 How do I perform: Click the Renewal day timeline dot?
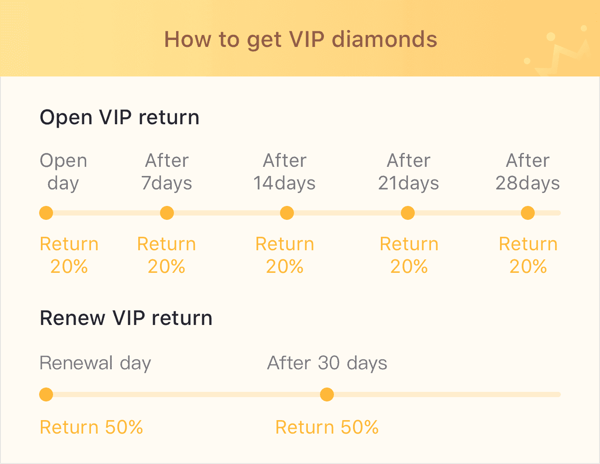[x=46, y=395]
